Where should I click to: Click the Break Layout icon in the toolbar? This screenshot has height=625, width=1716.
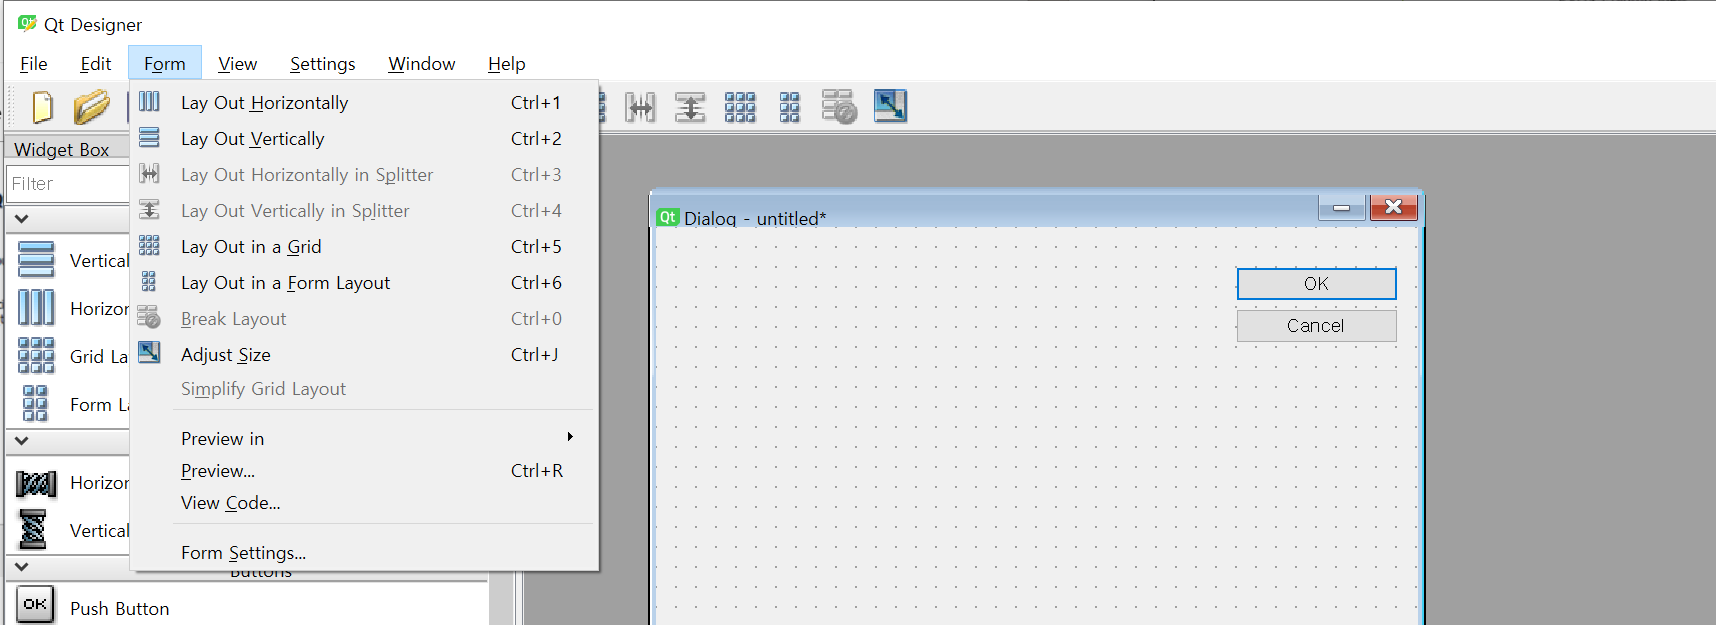tap(839, 106)
